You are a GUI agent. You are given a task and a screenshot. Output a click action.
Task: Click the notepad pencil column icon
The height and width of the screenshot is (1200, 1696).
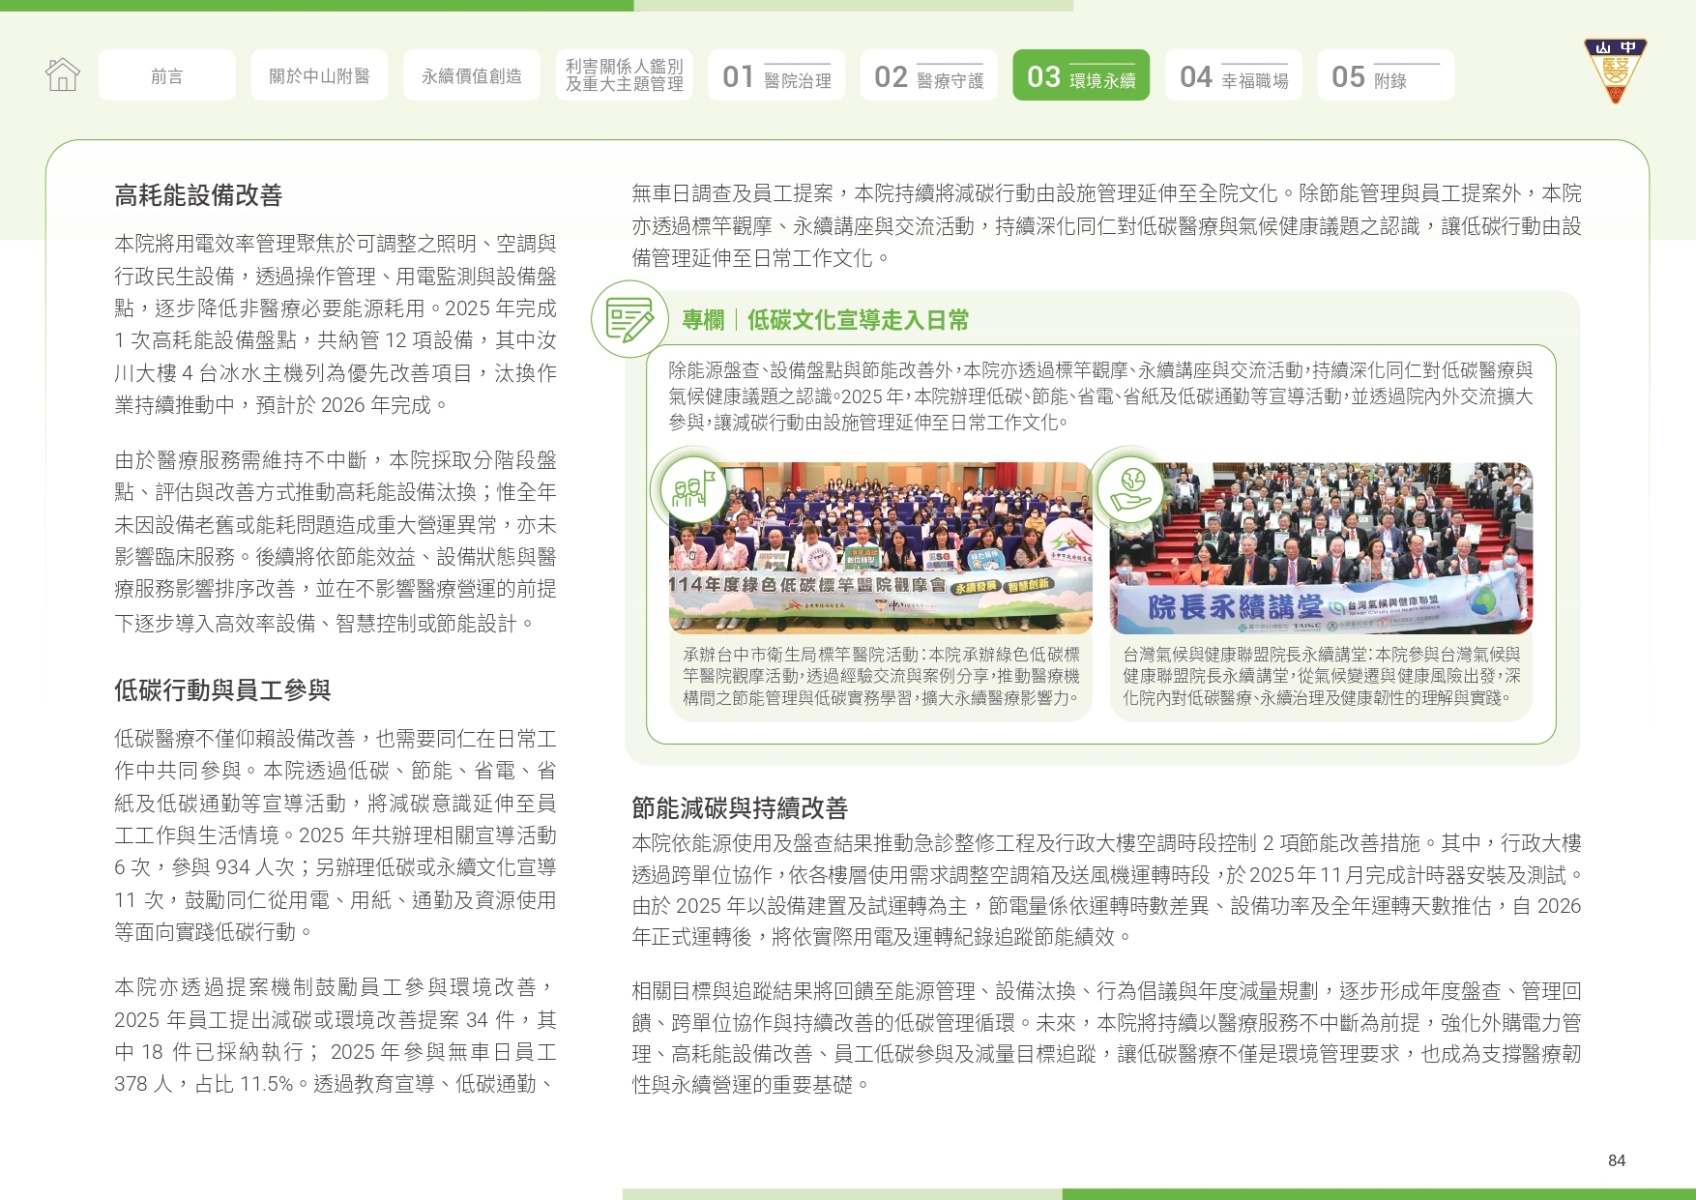pyautogui.click(x=630, y=320)
